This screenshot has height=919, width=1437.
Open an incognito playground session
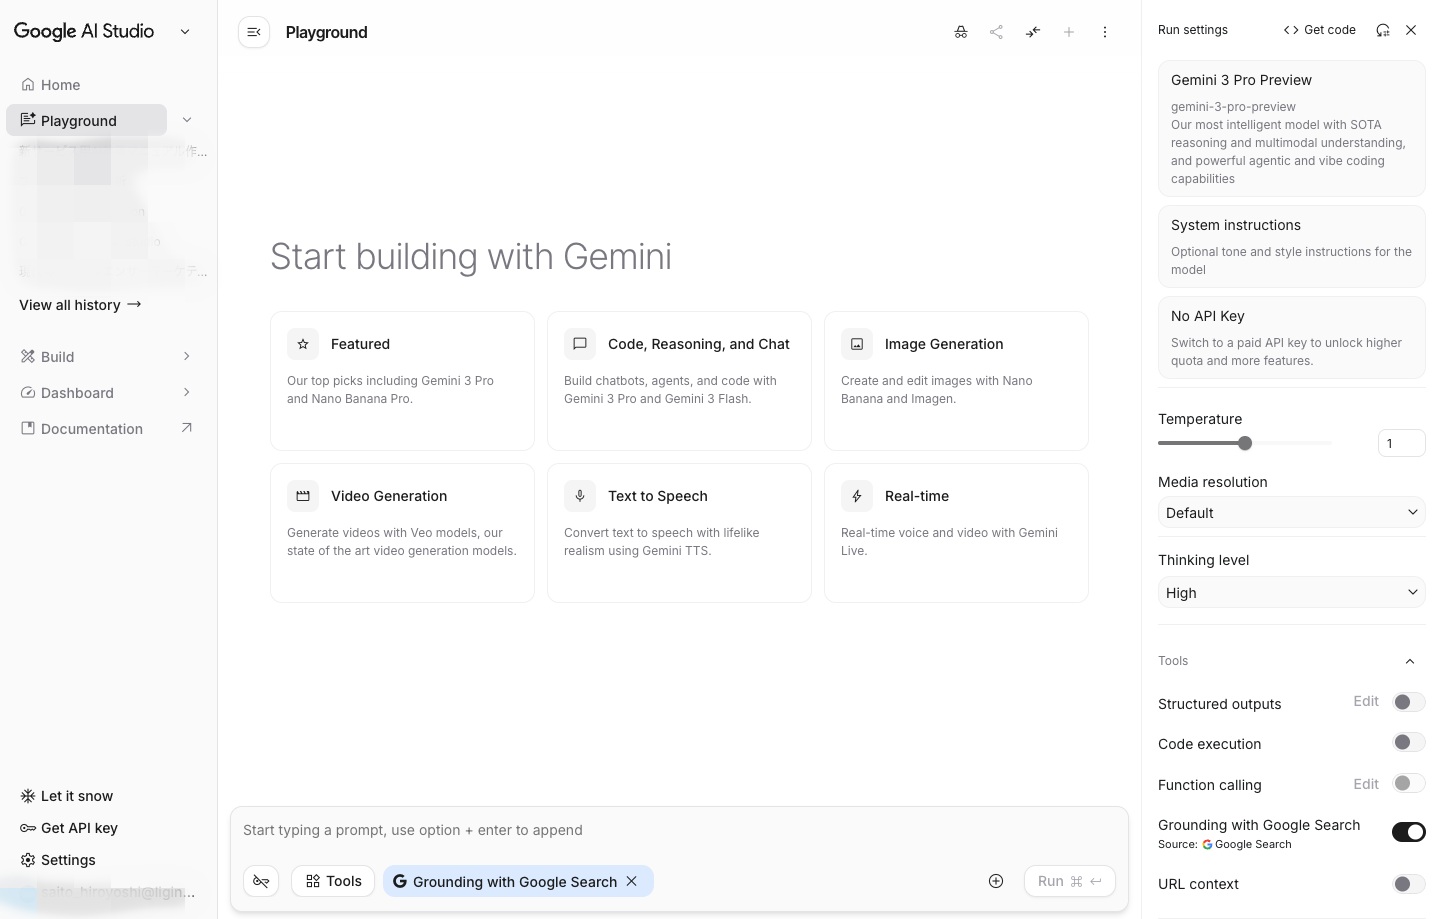pos(960,31)
